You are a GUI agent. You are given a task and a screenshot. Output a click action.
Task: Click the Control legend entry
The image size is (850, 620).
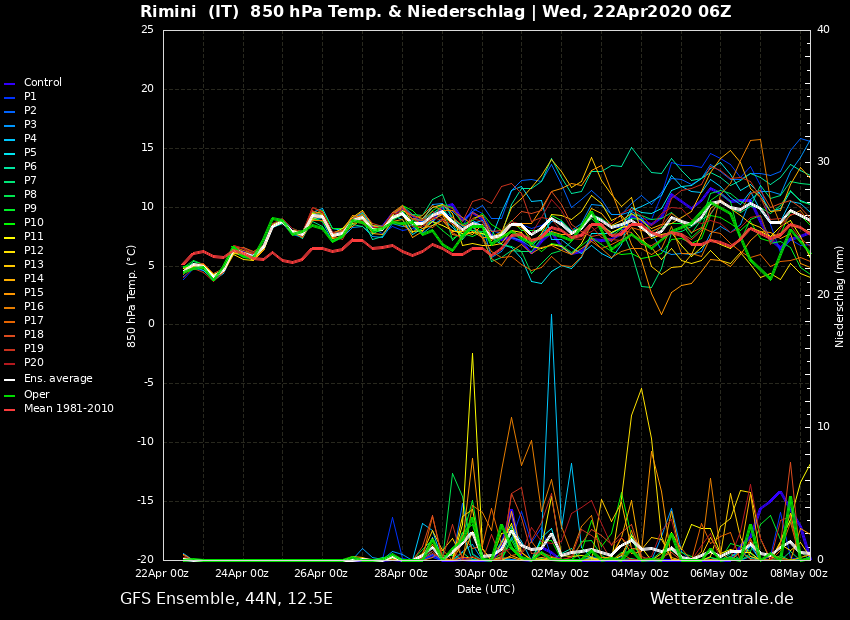coord(42,83)
